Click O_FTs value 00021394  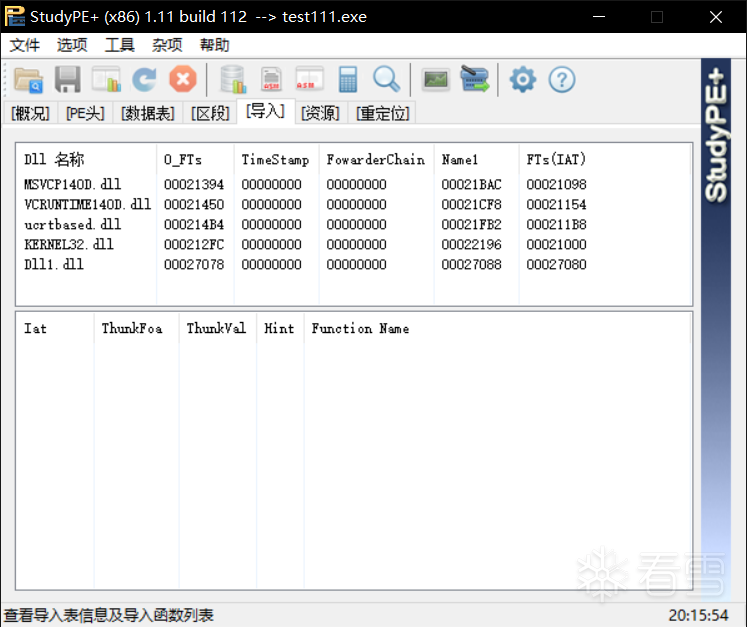coord(194,184)
